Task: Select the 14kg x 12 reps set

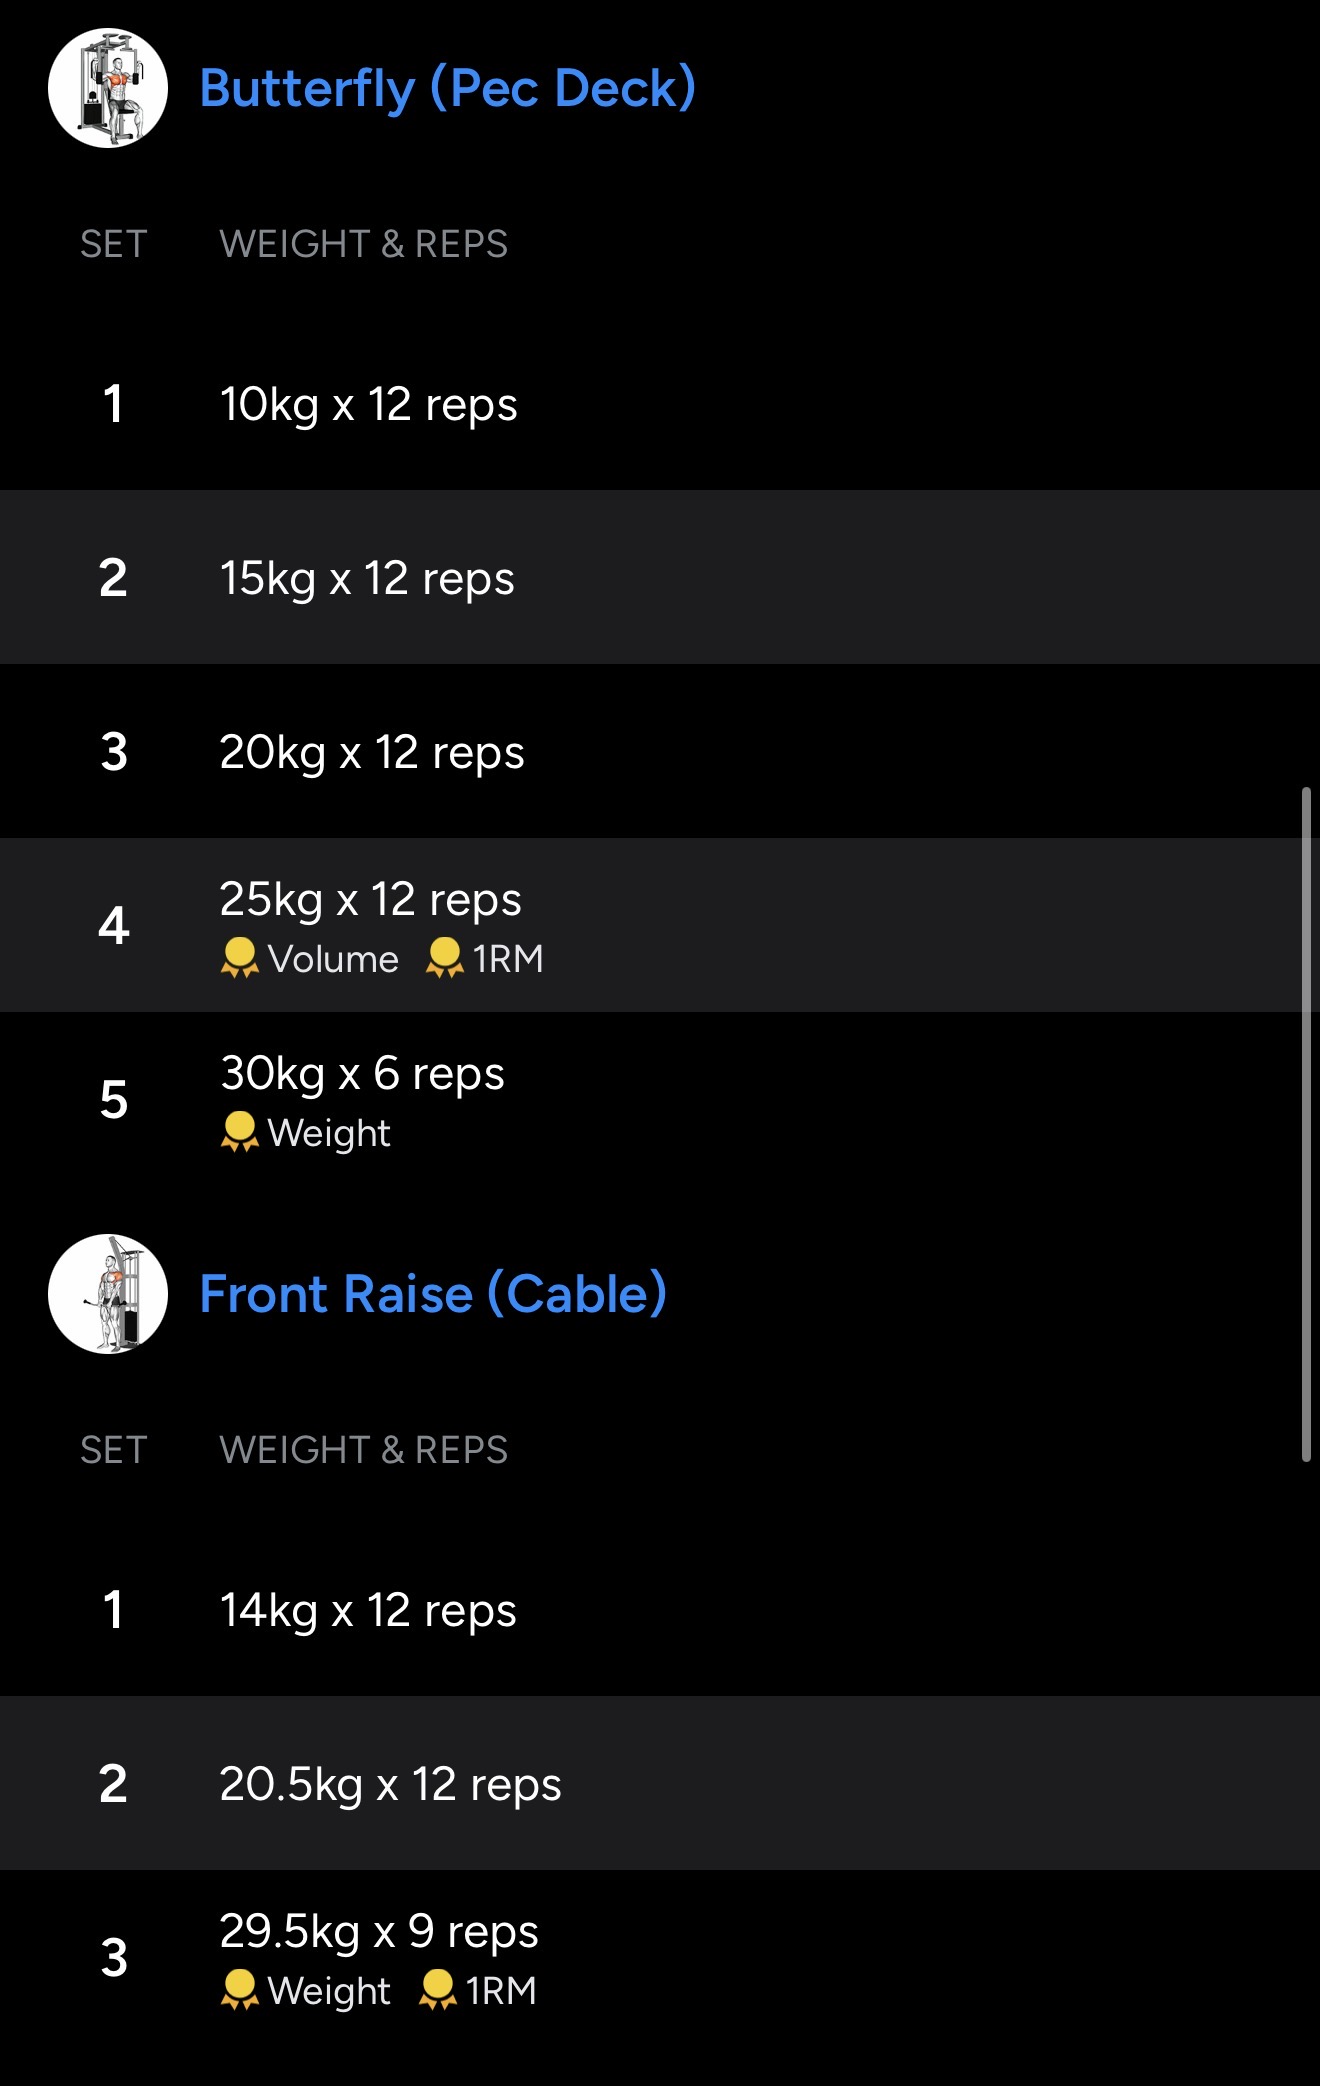Action: (x=368, y=1610)
